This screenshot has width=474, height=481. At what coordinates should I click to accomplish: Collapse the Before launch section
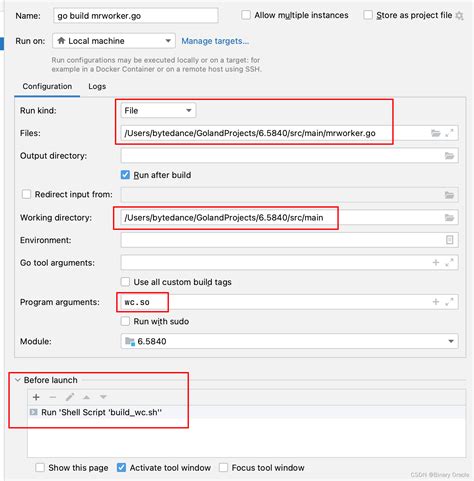18,380
